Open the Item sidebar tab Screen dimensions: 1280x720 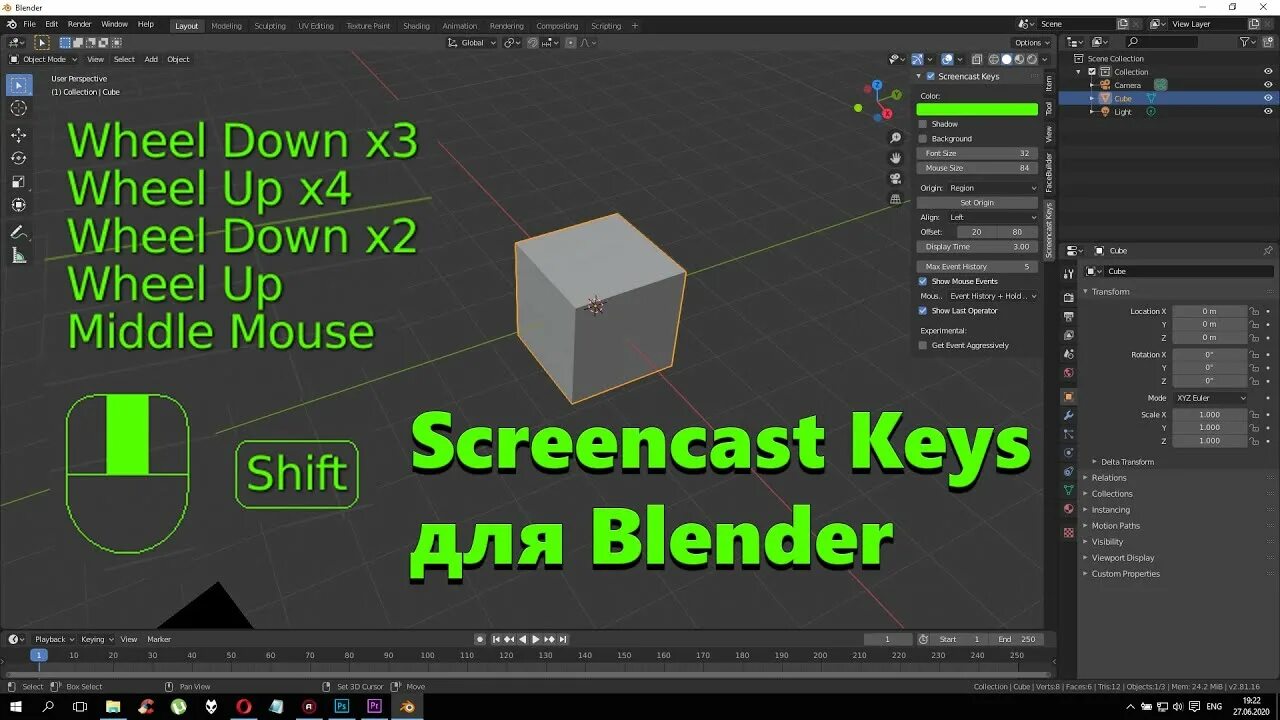coord(1049,83)
